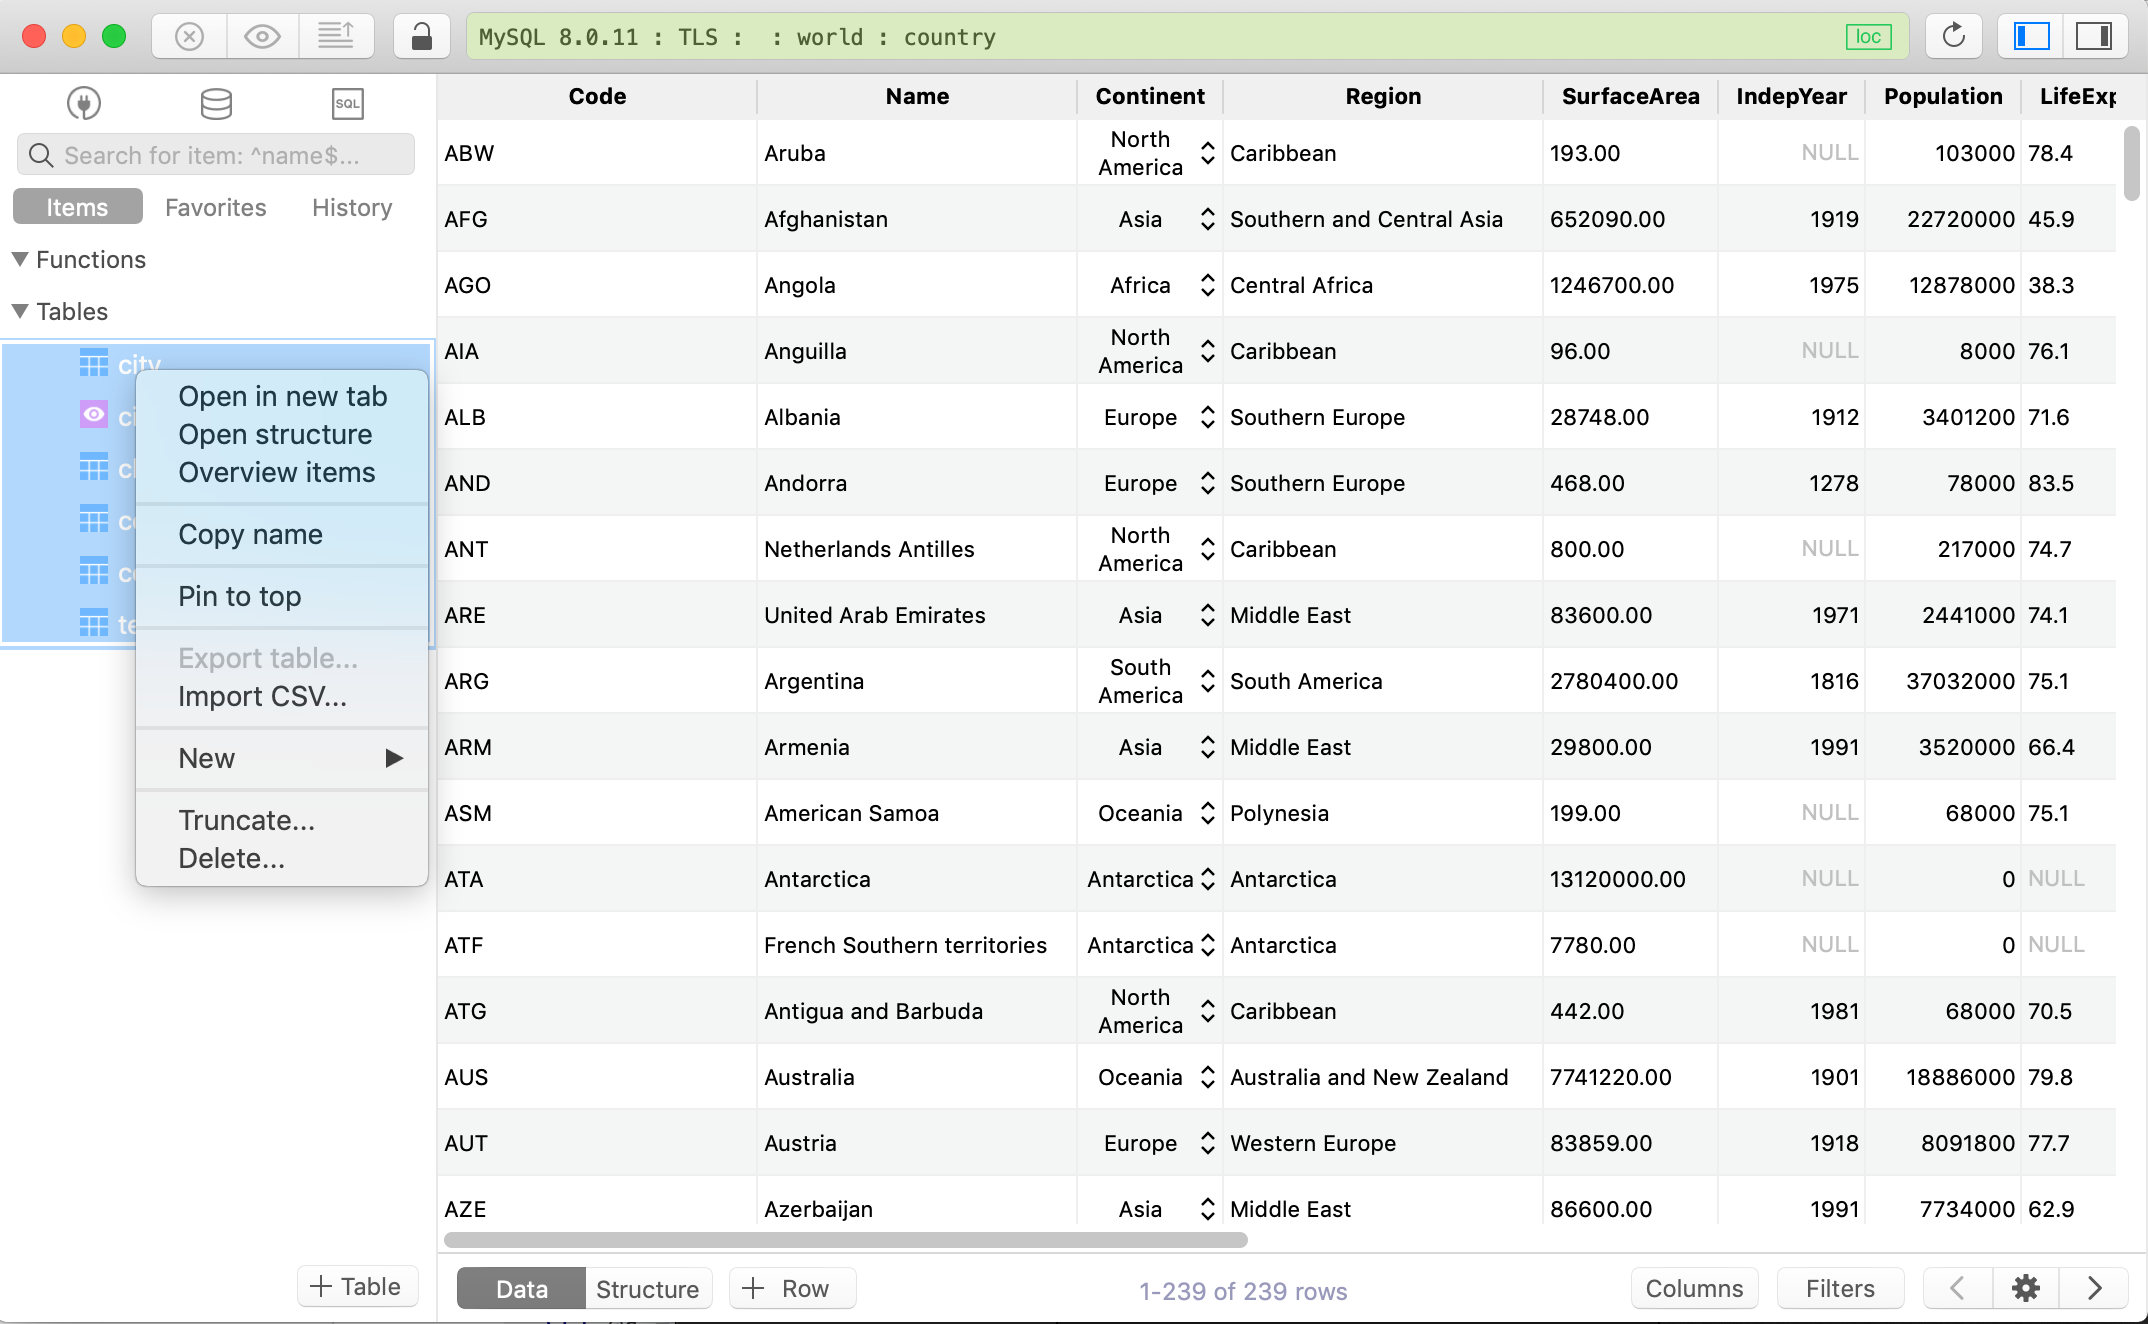Screen dimensions: 2148x1324
Task: Open settings via the gear icon
Action: [x=2027, y=1288]
